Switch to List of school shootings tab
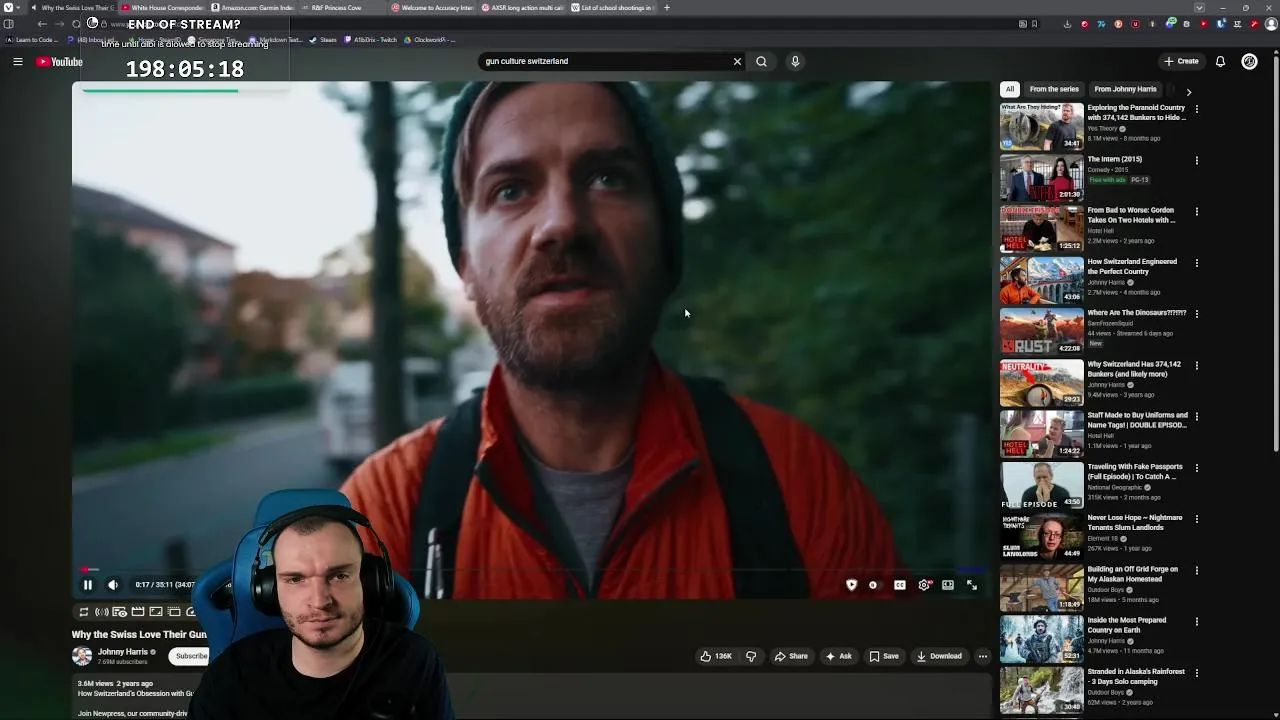 tap(613, 8)
